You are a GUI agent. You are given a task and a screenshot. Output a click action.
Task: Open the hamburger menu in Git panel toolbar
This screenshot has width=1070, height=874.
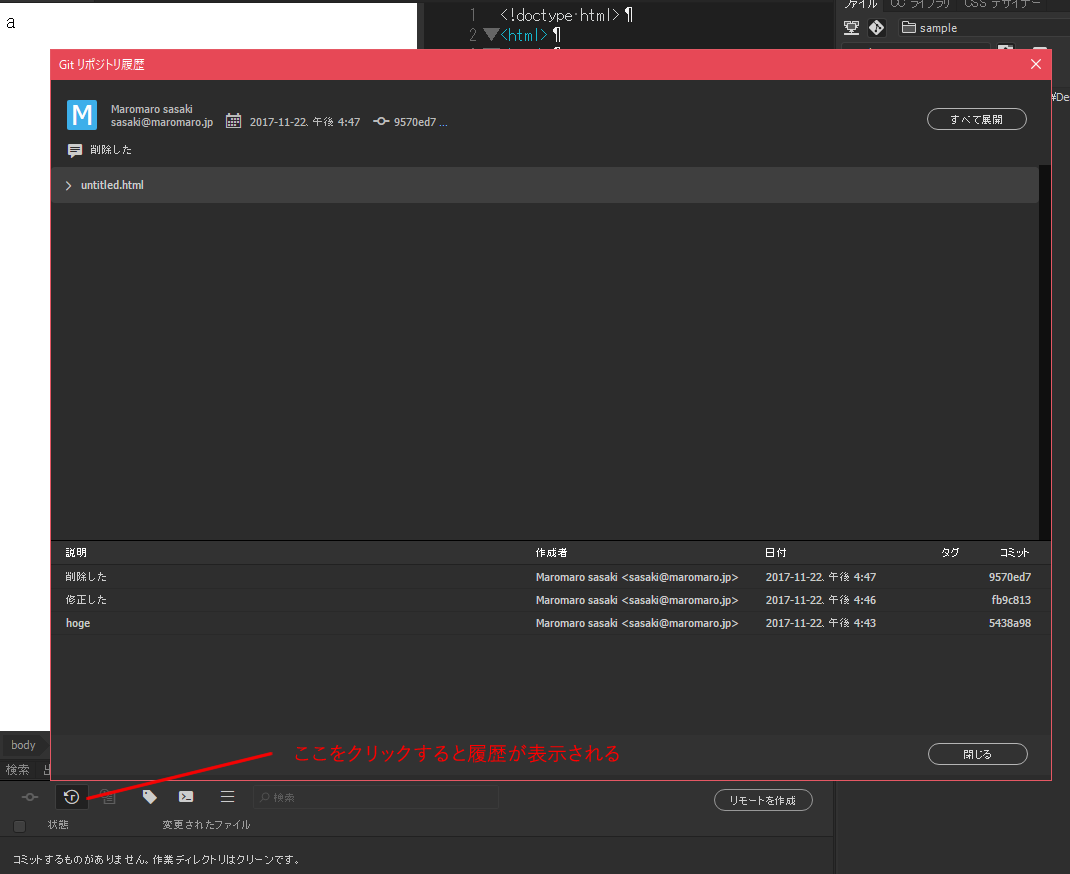[x=227, y=796]
